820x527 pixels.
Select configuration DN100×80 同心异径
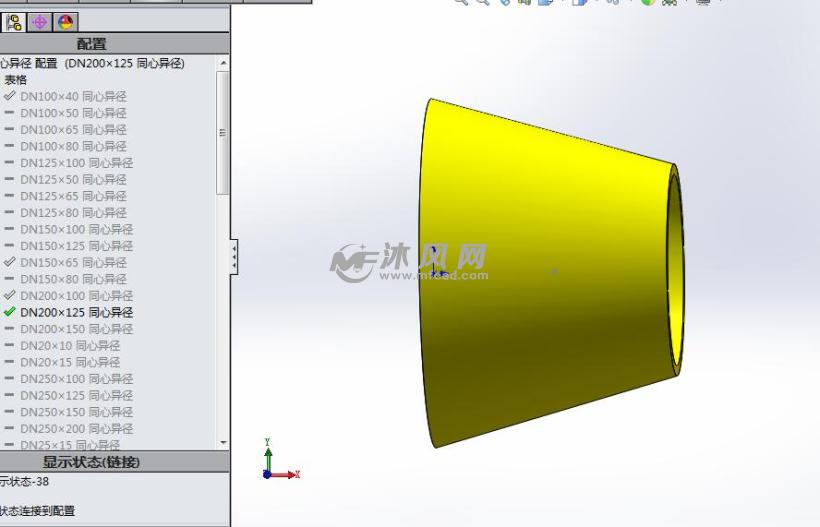(73, 146)
